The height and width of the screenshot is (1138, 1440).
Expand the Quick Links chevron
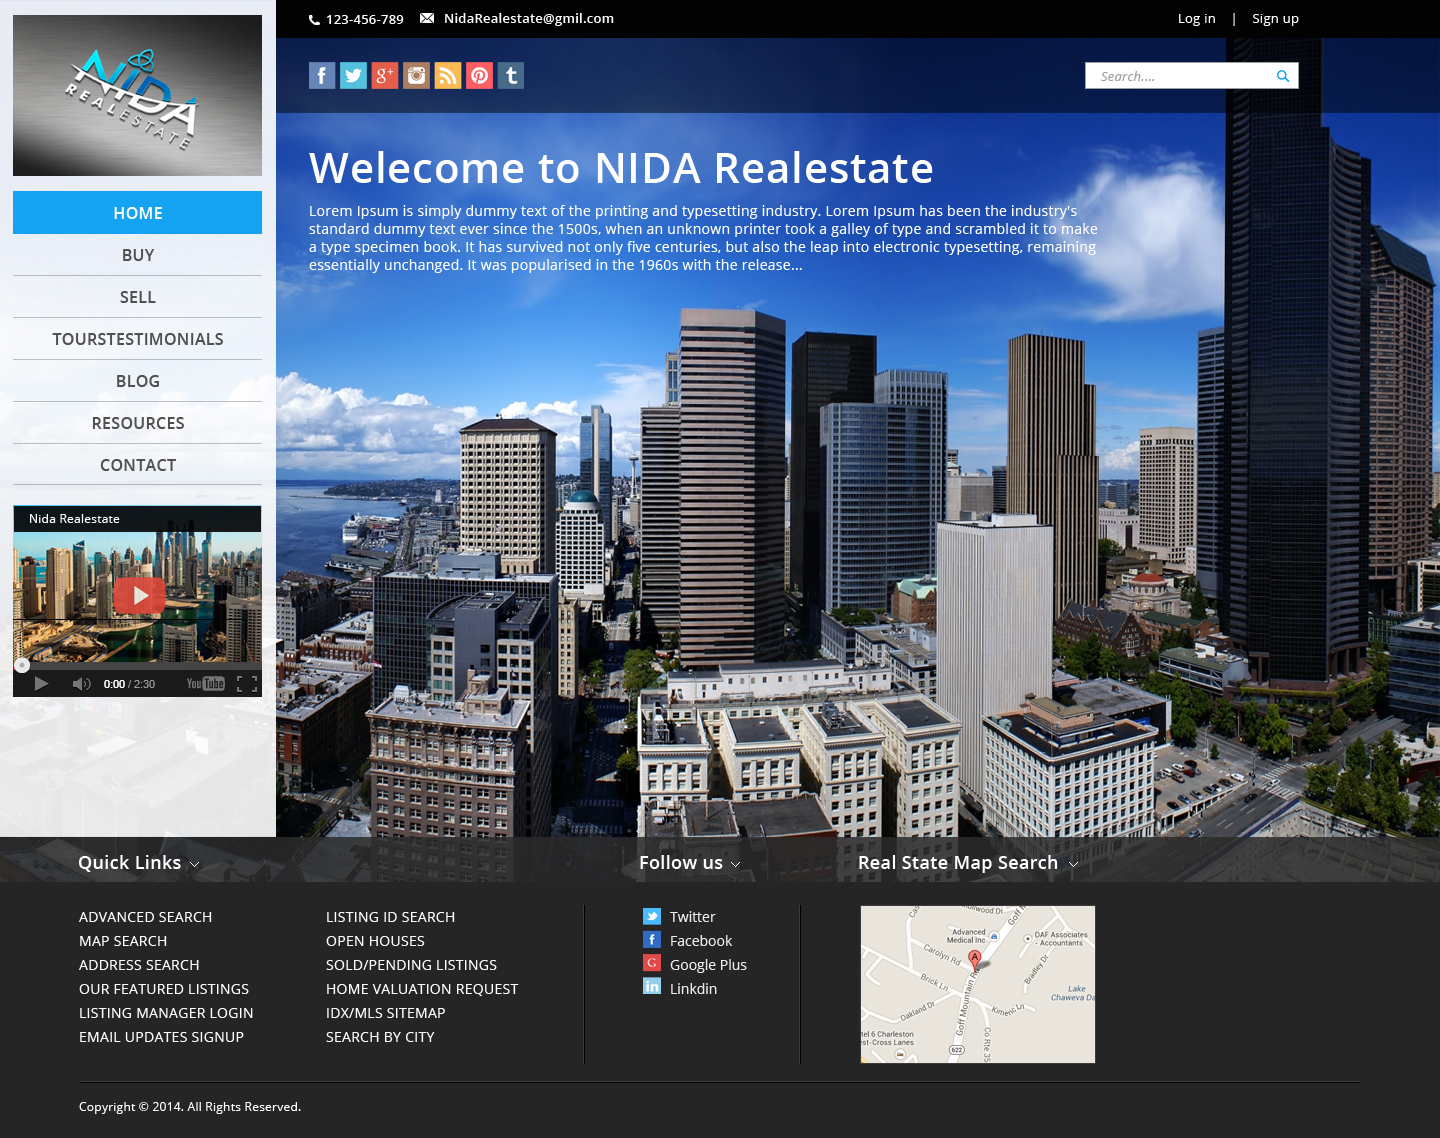pos(195,864)
